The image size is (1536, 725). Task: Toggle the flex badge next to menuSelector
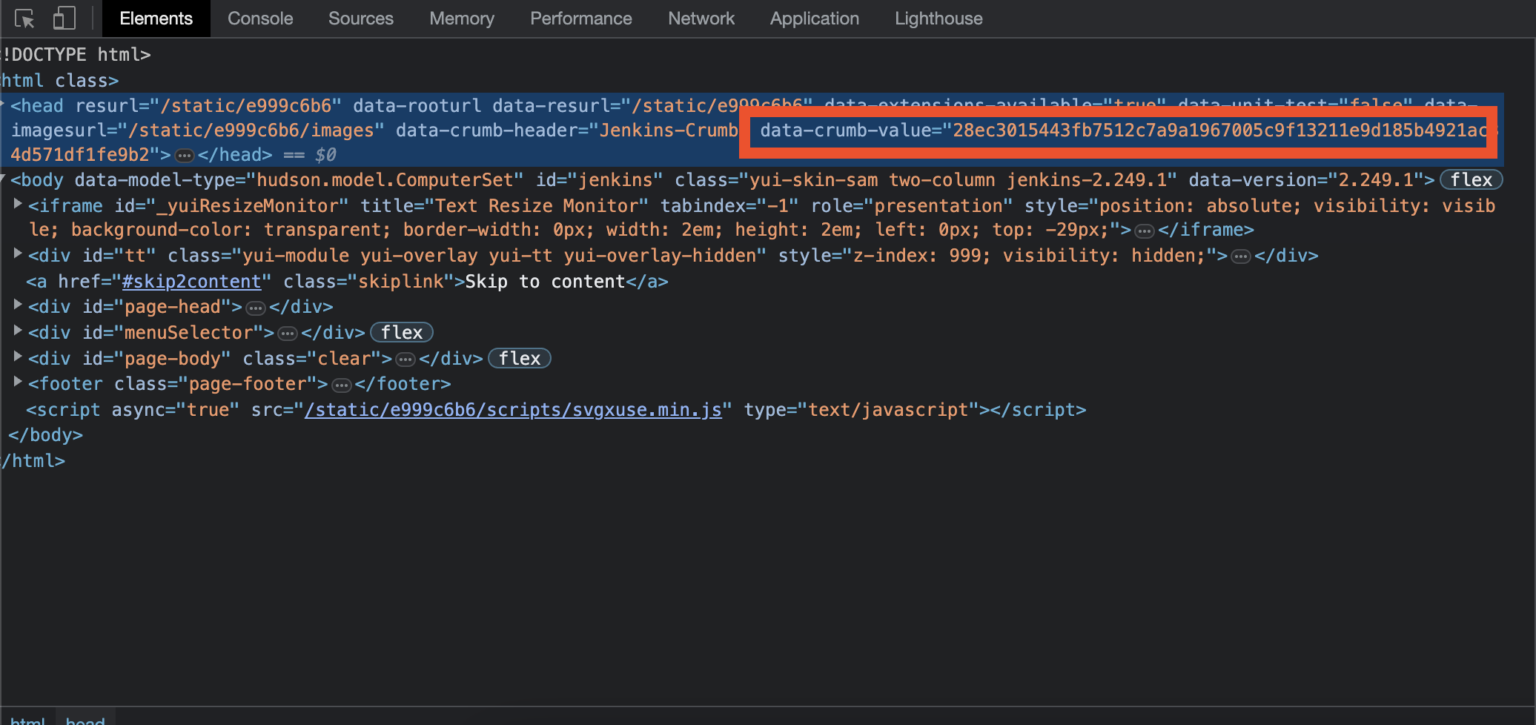click(401, 332)
